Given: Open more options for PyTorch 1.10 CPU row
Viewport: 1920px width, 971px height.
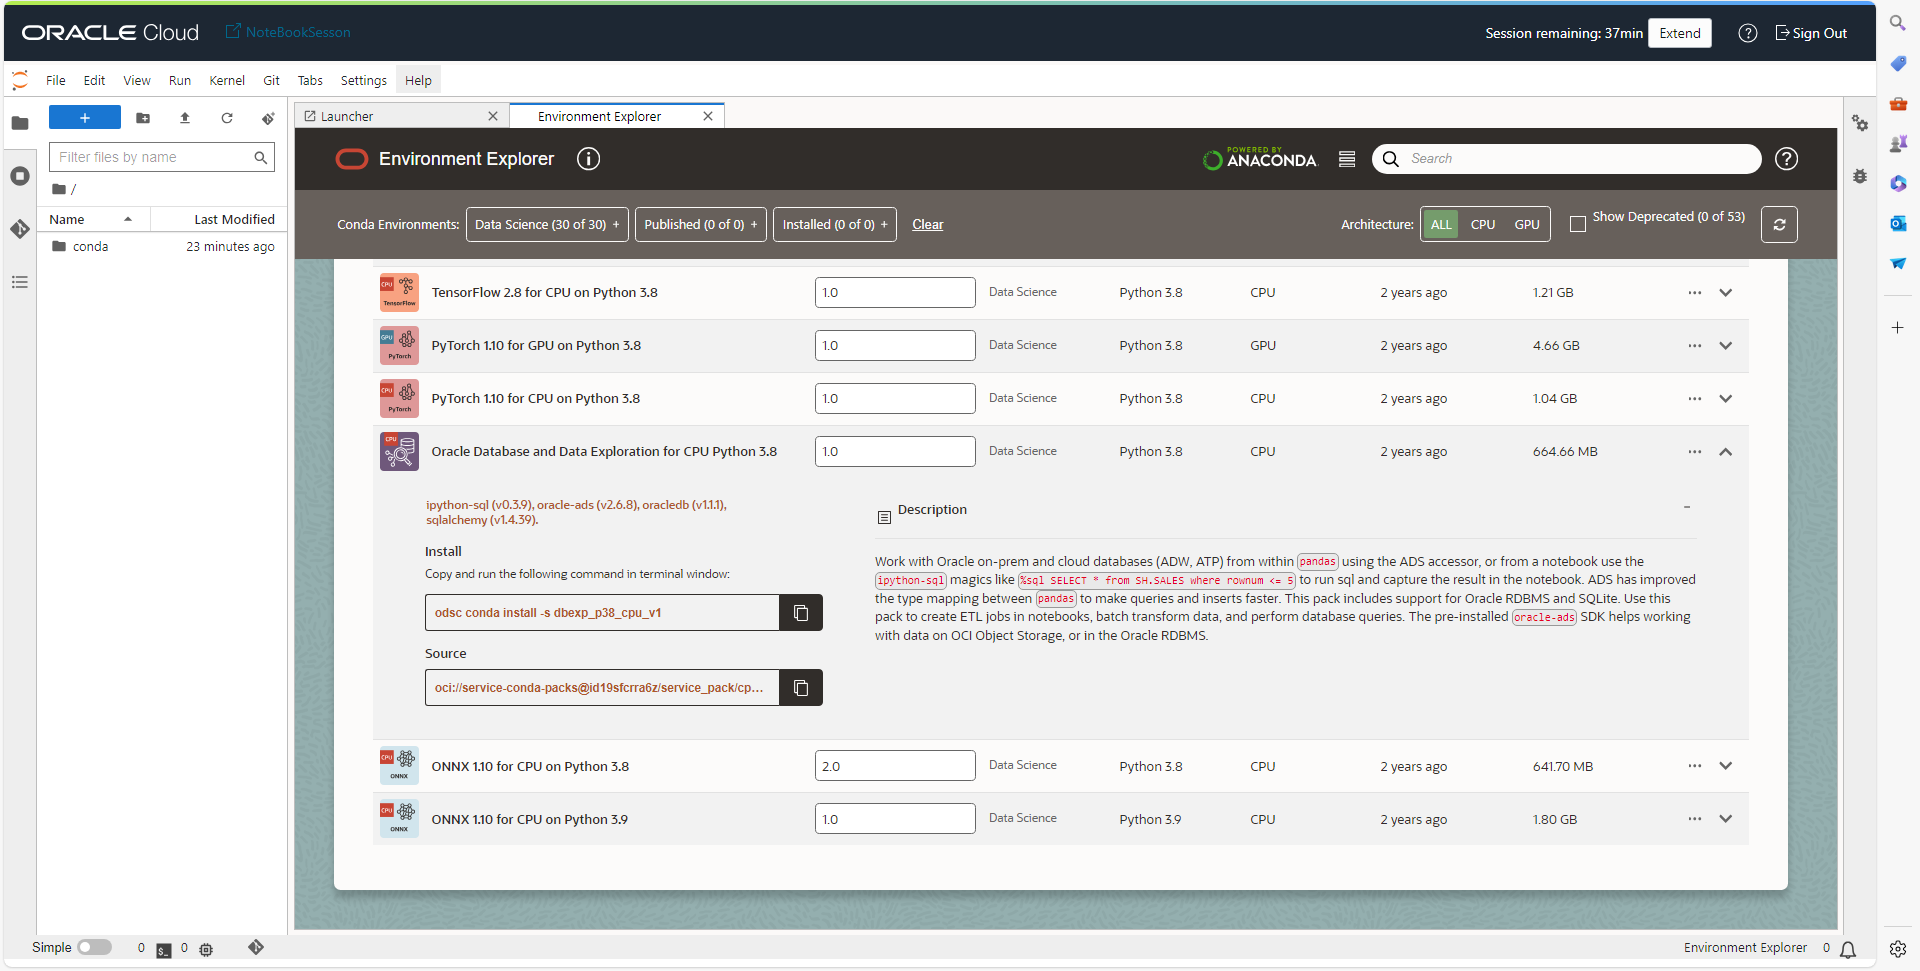Looking at the screenshot, I should coord(1694,399).
